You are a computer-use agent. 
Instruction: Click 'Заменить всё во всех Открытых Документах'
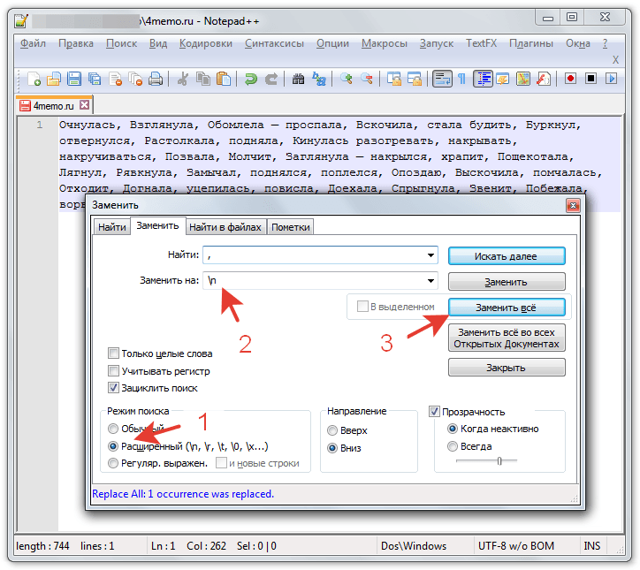507,338
